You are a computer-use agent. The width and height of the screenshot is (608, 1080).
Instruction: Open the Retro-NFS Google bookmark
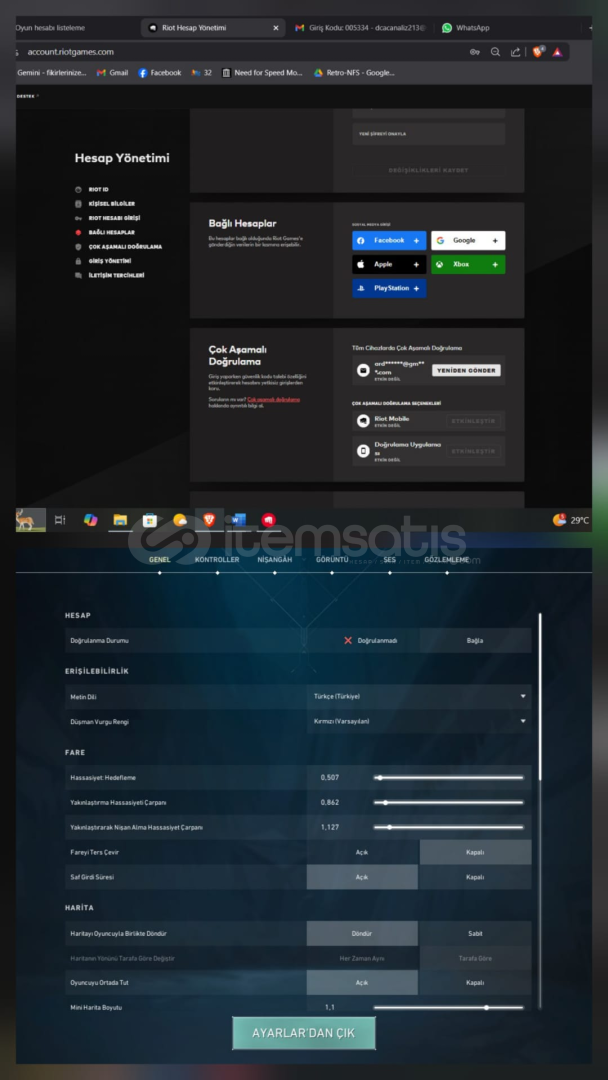355,73
